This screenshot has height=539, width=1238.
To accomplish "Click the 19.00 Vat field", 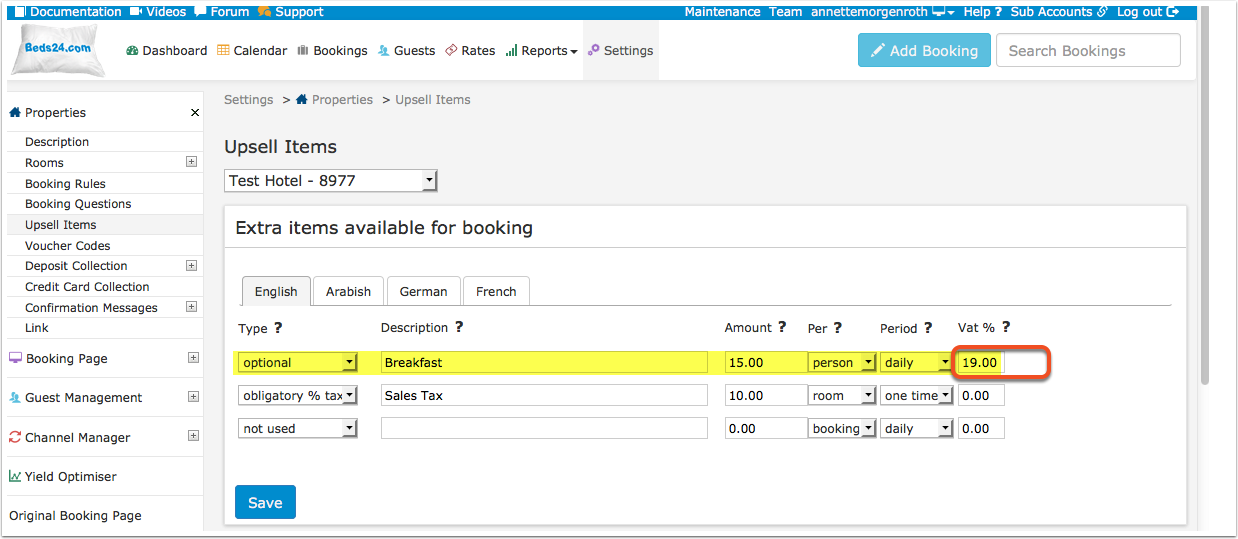I will click(981, 363).
